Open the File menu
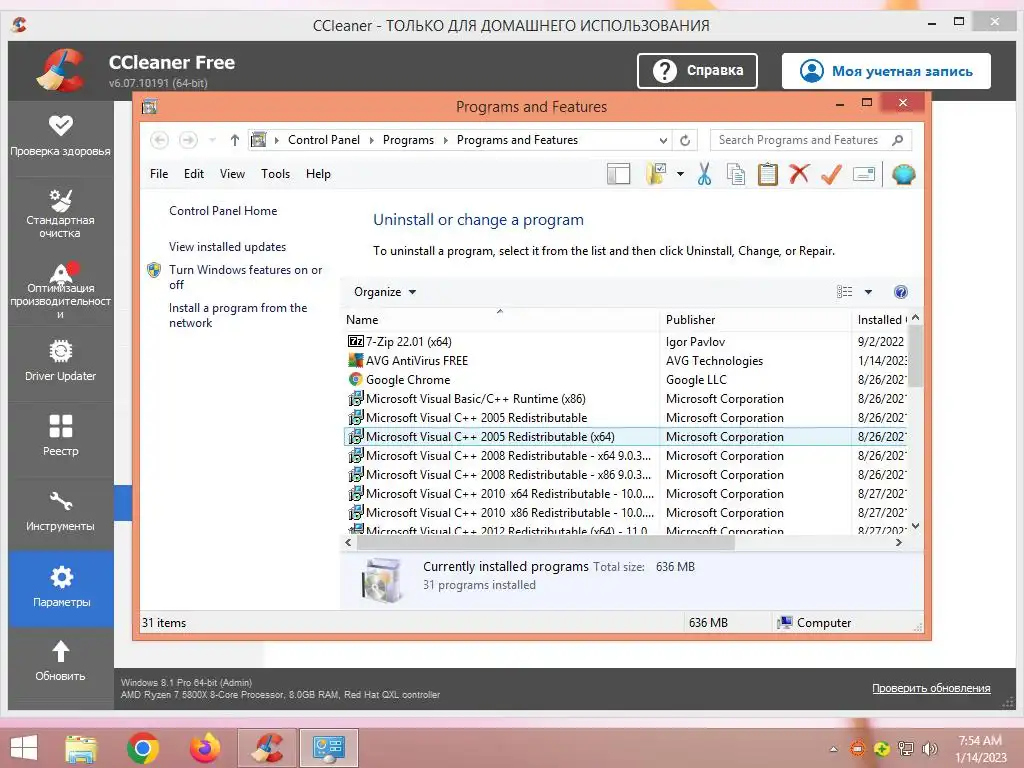Viewport: 1024px width, 768px height. 159,174
